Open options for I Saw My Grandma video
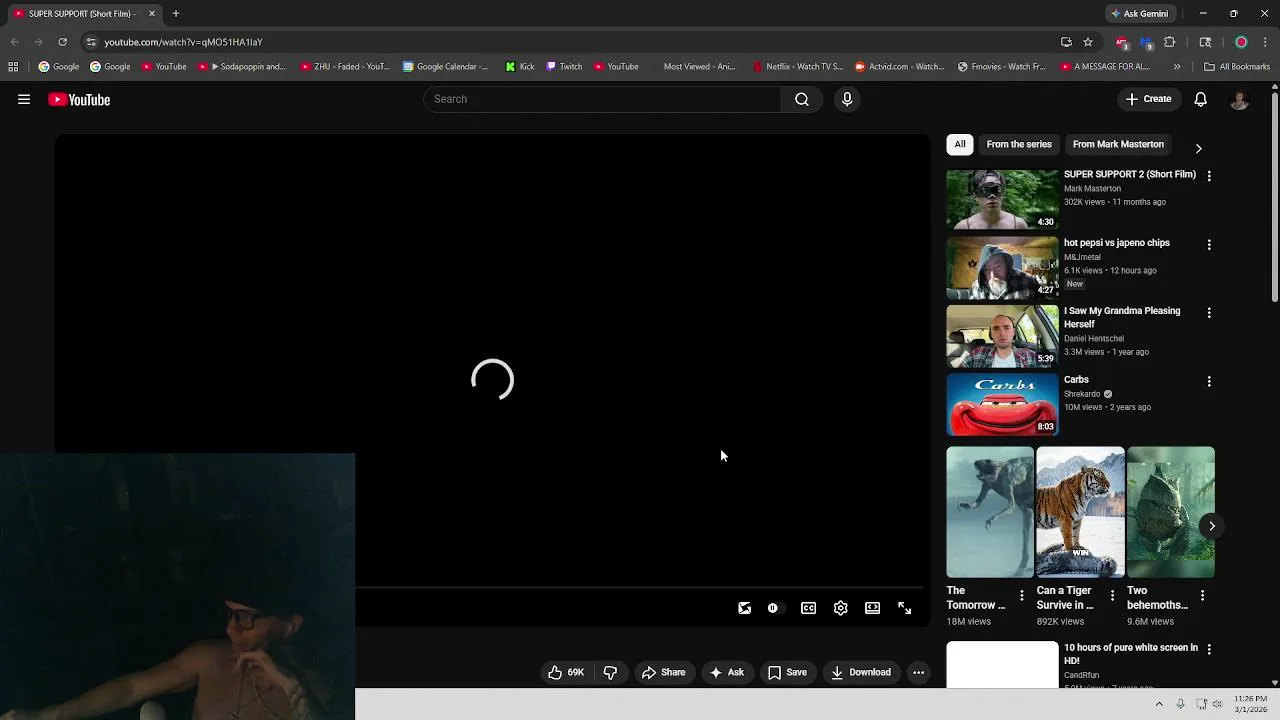Viewport: 1280px width, 720px height. (x=1209, y=313)
